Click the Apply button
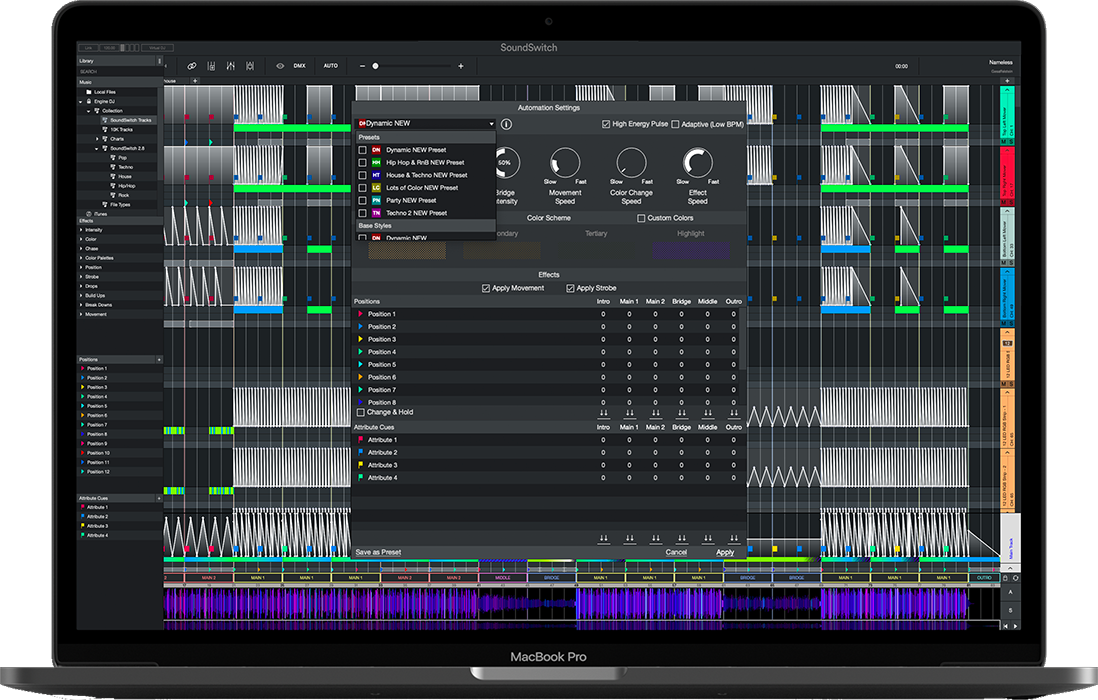The height and width of the screenshot is (700, 1098). 725,552
